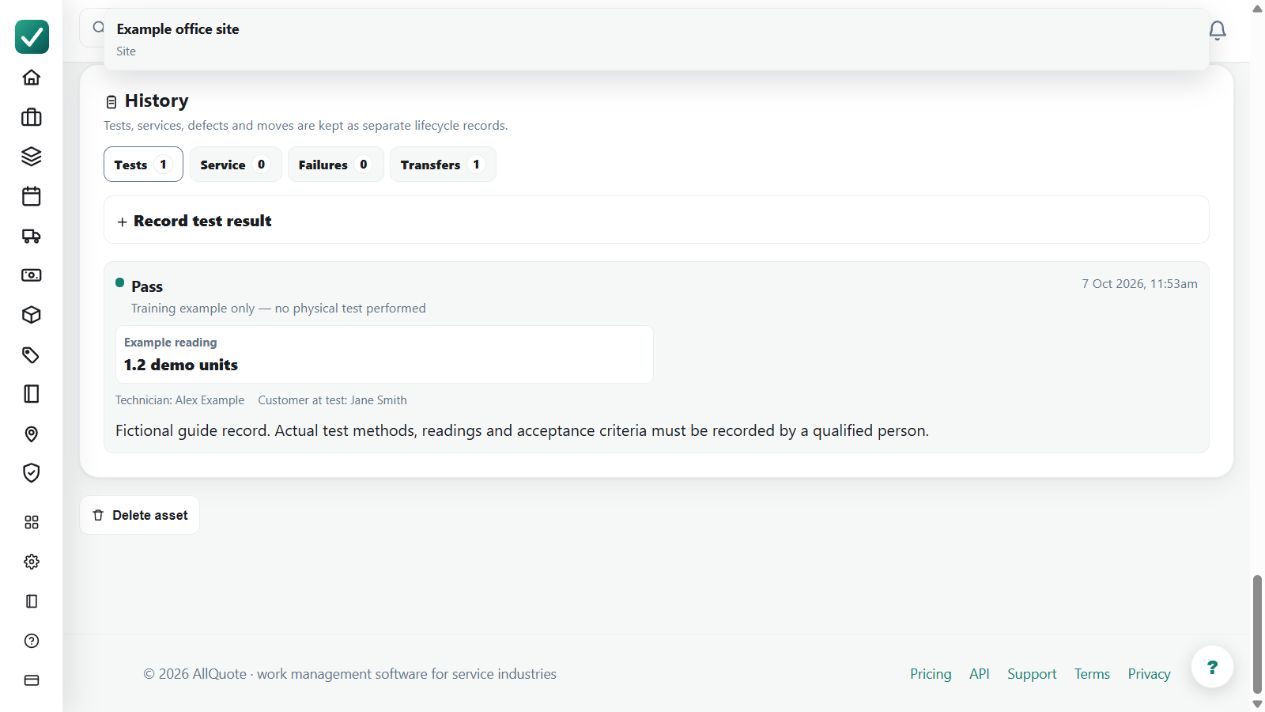Click the trash icon on Delete asset
Viewport: 1265px width, 712px height.
[x=98, y=515]
